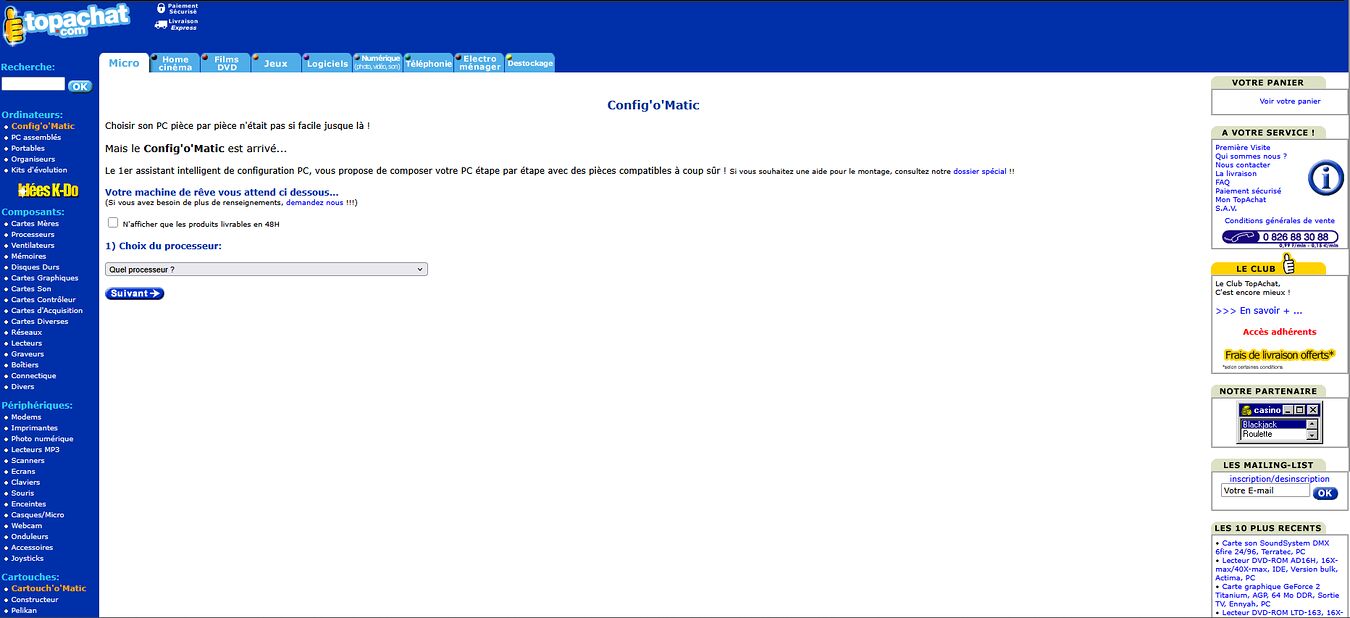
Task: Open the Home cinéma tab
Action: 175,63
